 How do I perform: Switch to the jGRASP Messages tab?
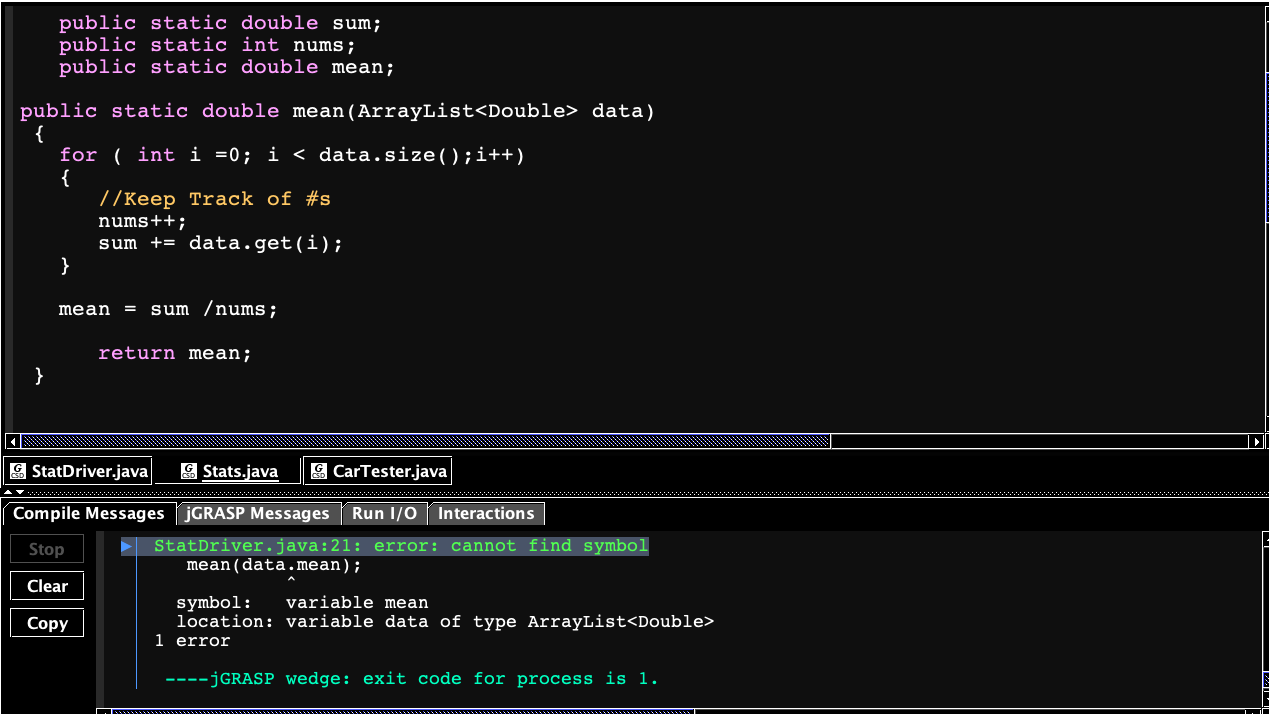pos(257,513)
